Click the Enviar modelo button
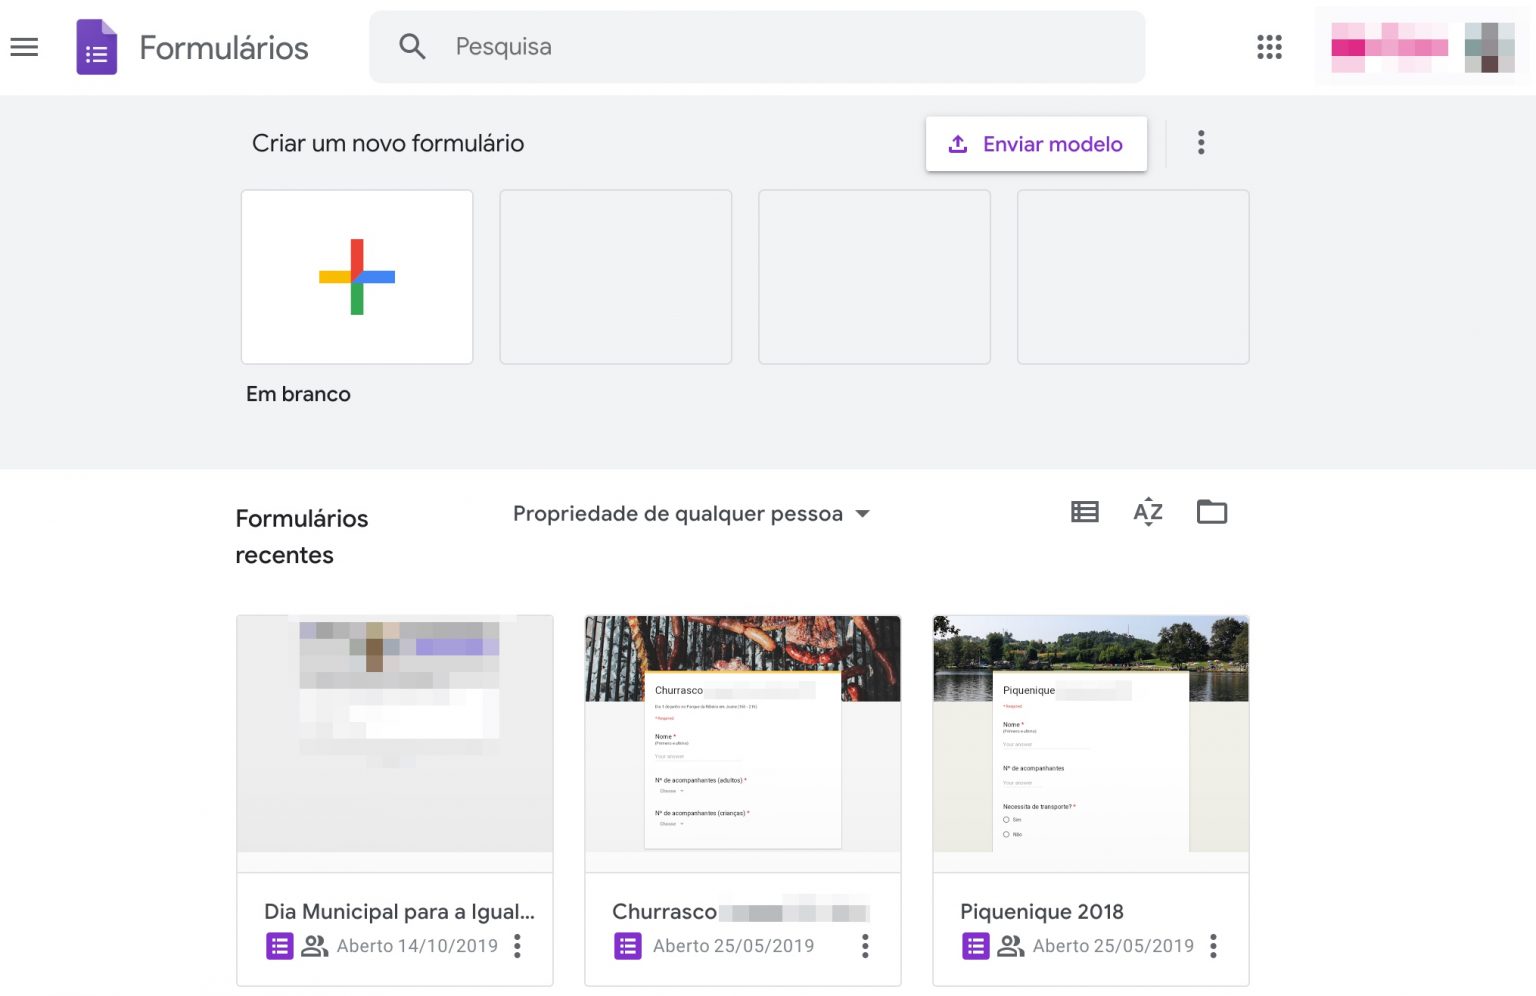The width and height of the screenshot is (1536, 996). pos(1036,143)
